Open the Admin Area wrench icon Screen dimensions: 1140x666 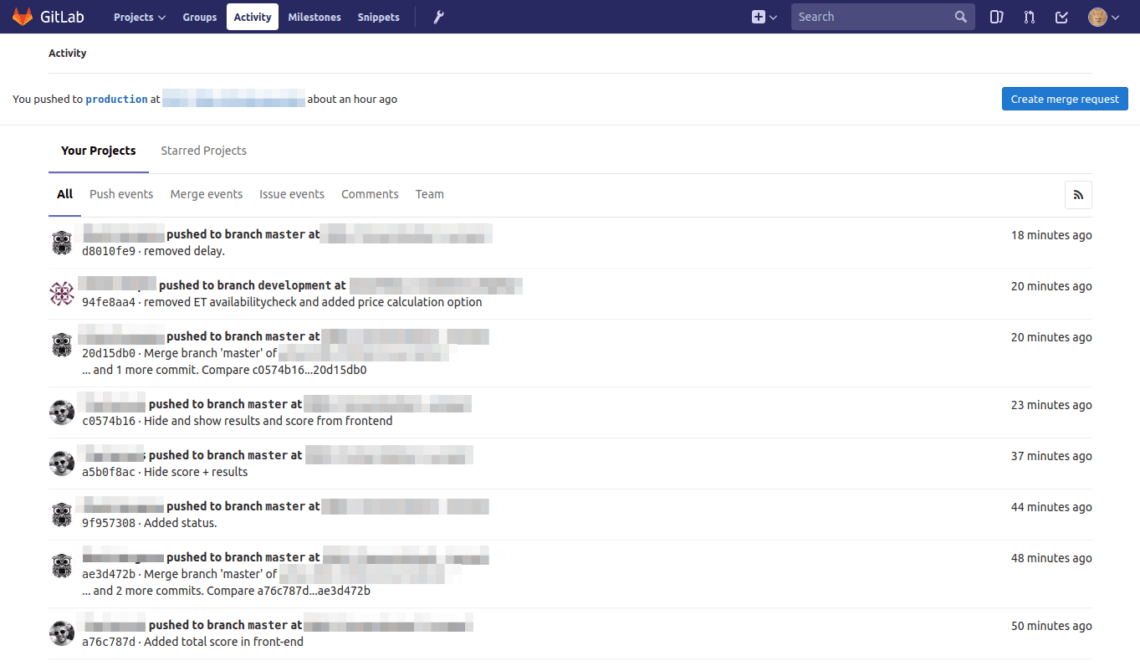pyautogui.click(x=437, y=16)
